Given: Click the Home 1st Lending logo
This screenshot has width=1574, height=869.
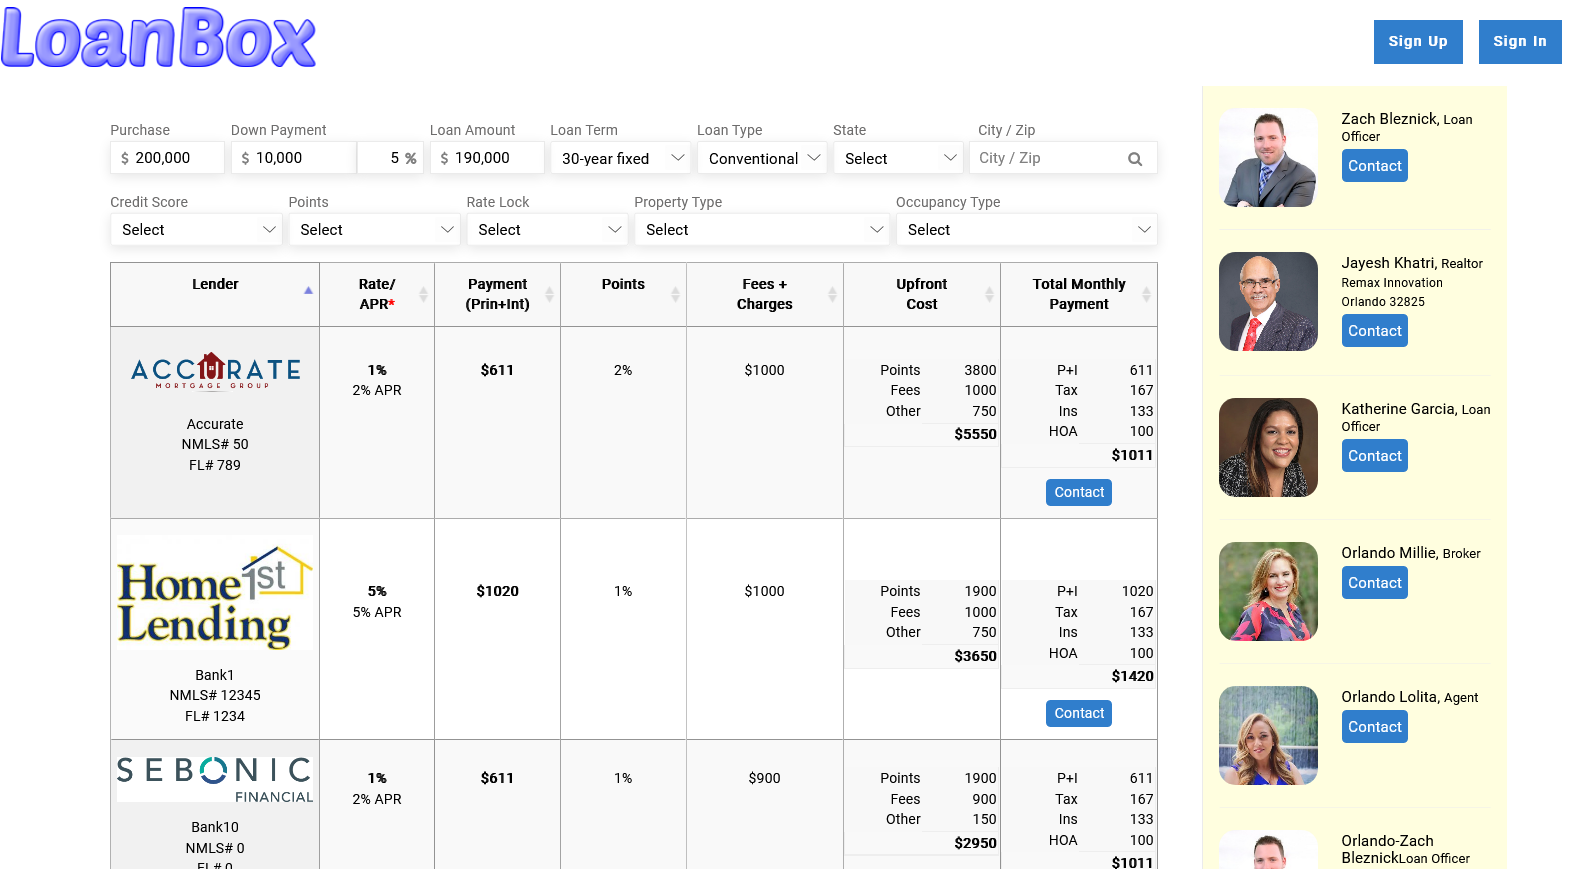Looking at the screenshot, I should tap(215, 593).
